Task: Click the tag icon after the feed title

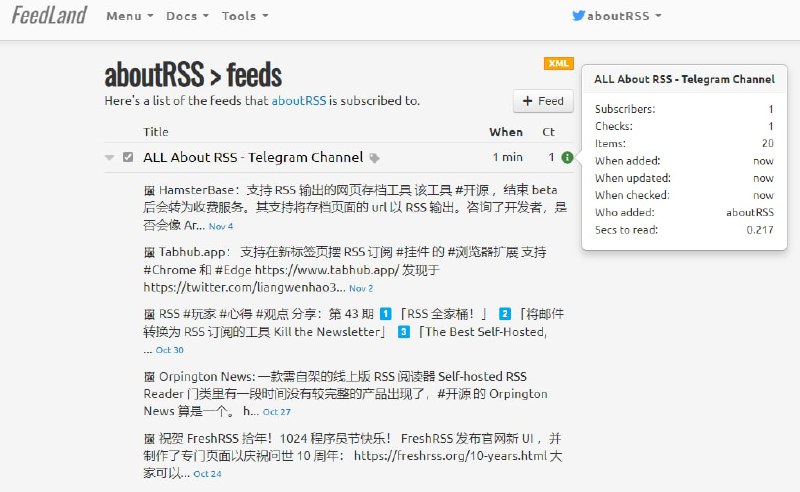Action: click(x=375, y=158)
